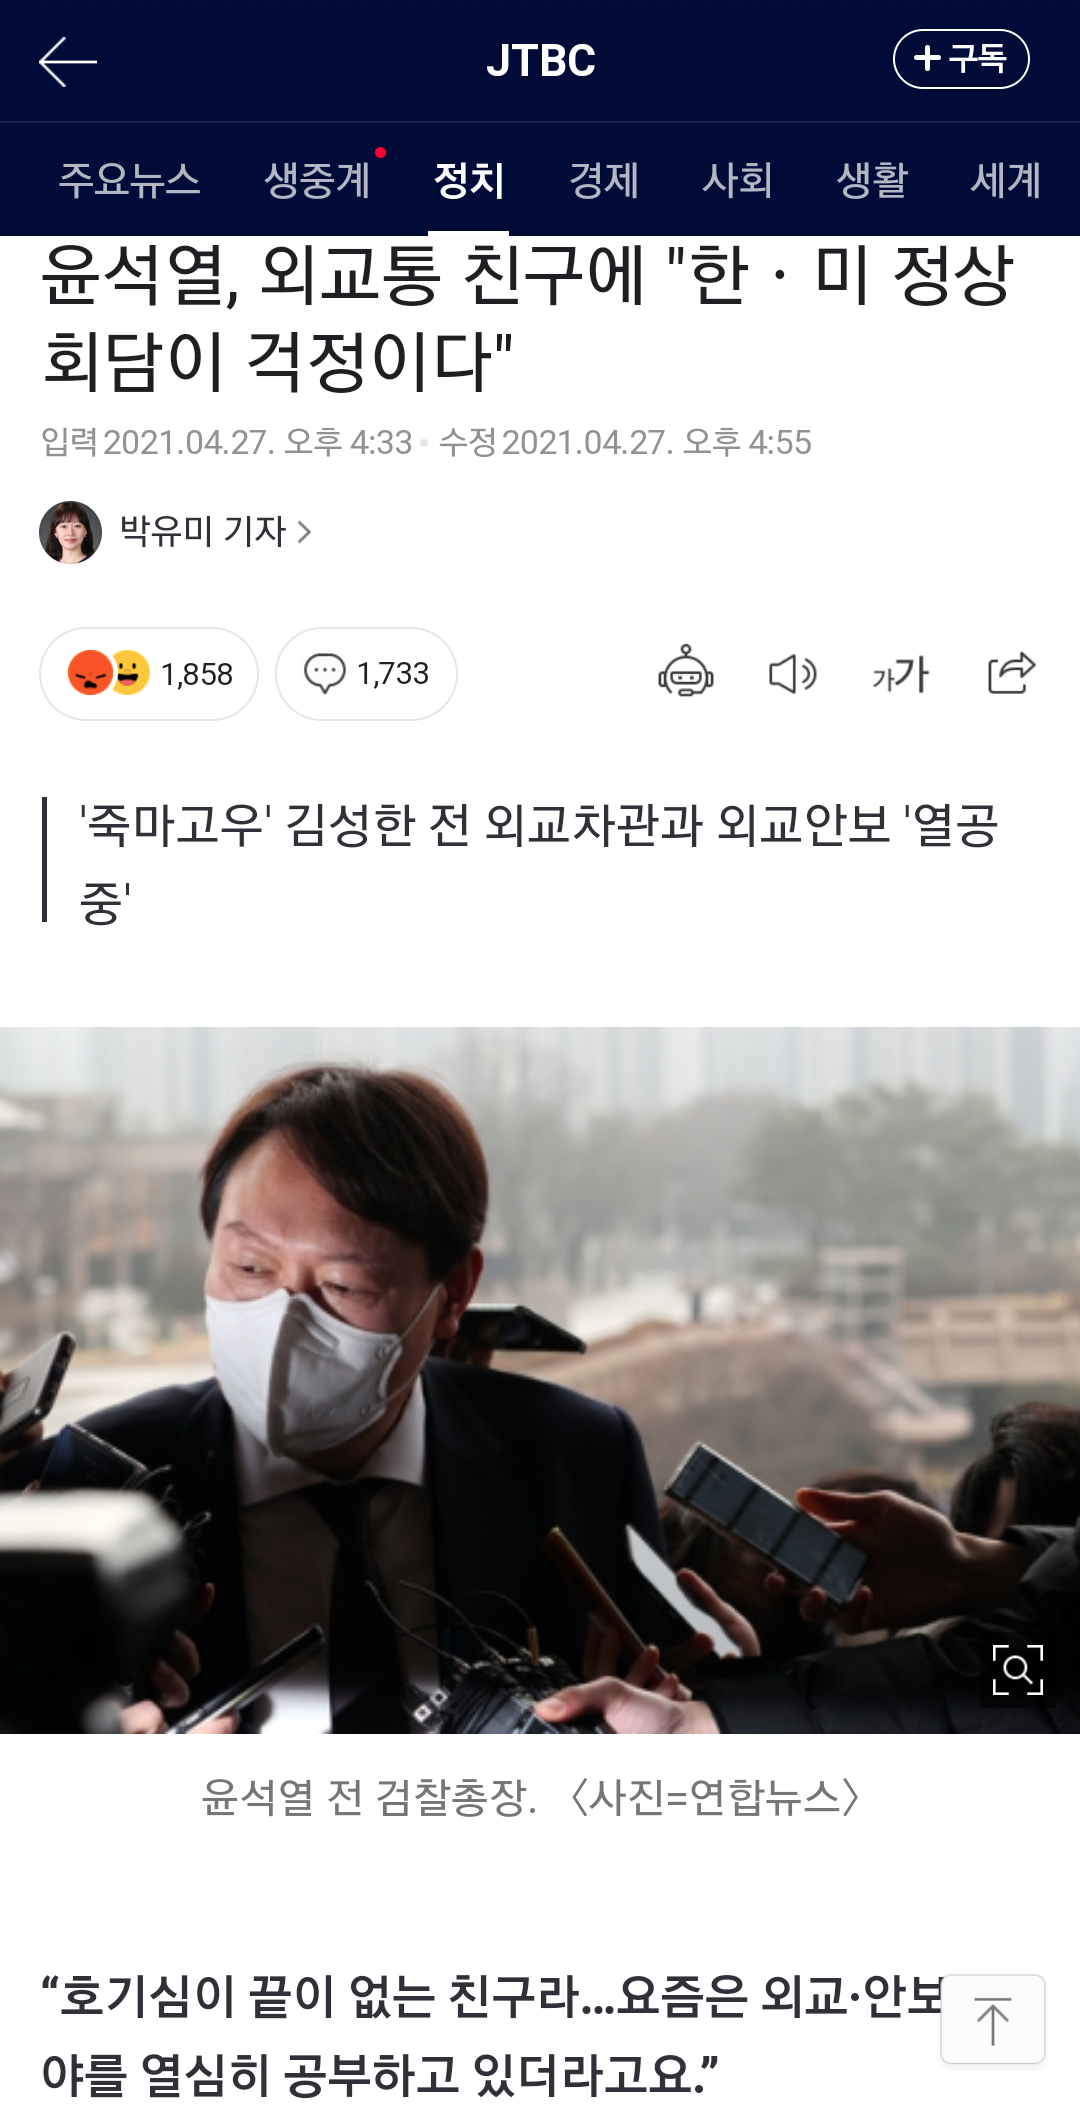1080x2118 pixels.
Task: Switch to the 주요뉴스 tab
Action: pyautogui.click(x=130, y=180)
